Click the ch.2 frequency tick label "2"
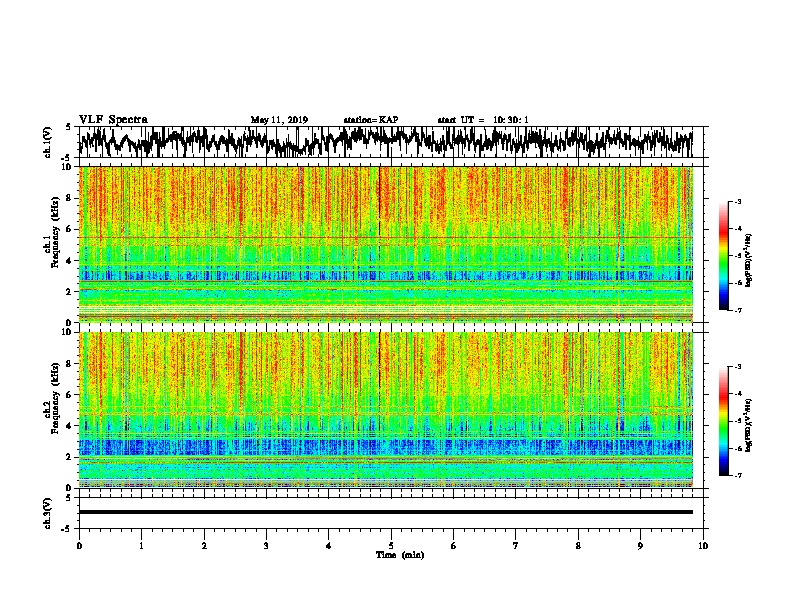The height and width of the screenshot is (612, 792). [69, 457]
